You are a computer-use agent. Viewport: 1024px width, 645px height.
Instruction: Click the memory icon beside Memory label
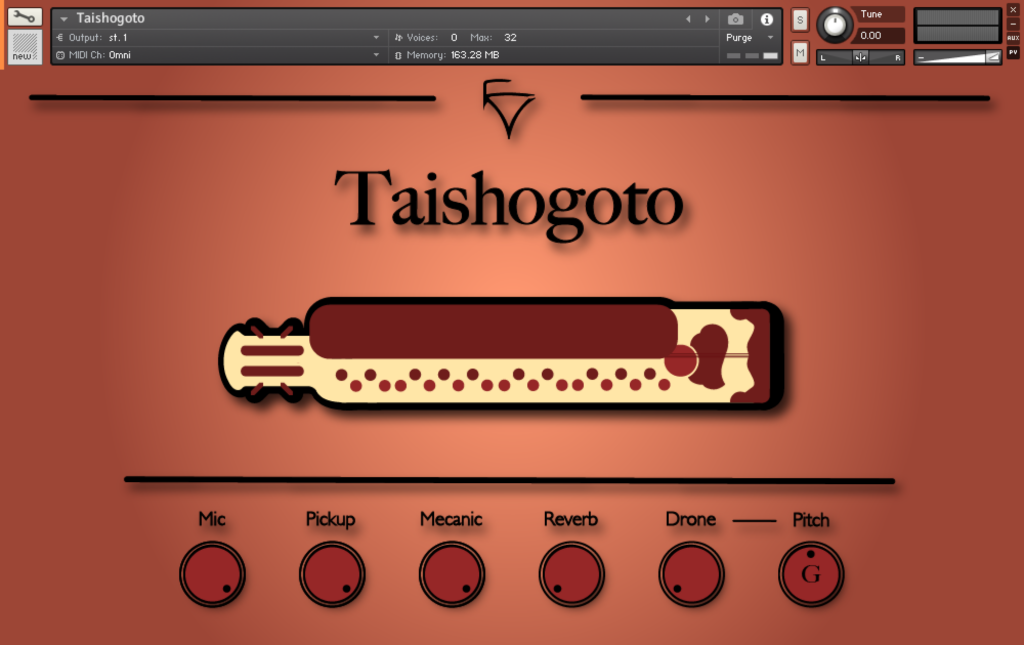click(398, 55)
